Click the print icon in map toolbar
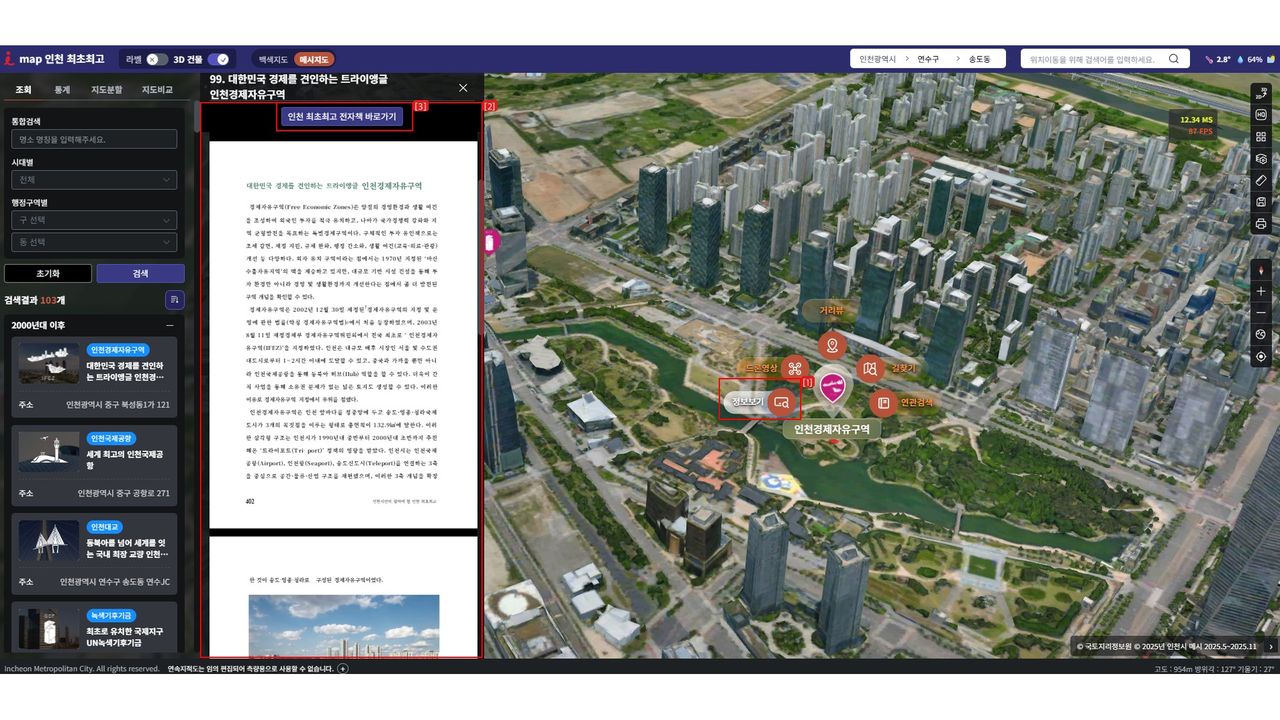Screen dimensions: 1280x720 [x=1261, y=224]
